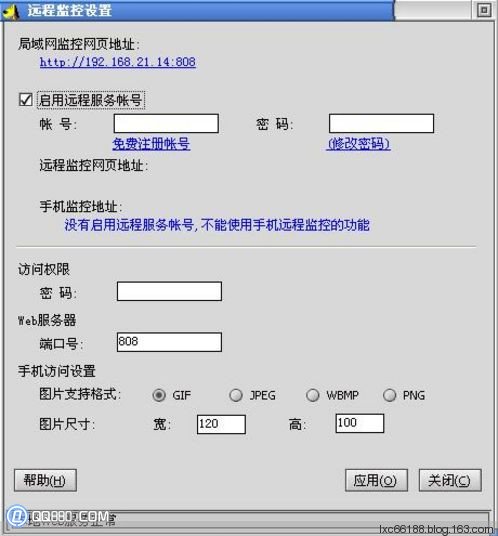
Task: Click the app icon in the title bar
Action: tap(11, 11)
